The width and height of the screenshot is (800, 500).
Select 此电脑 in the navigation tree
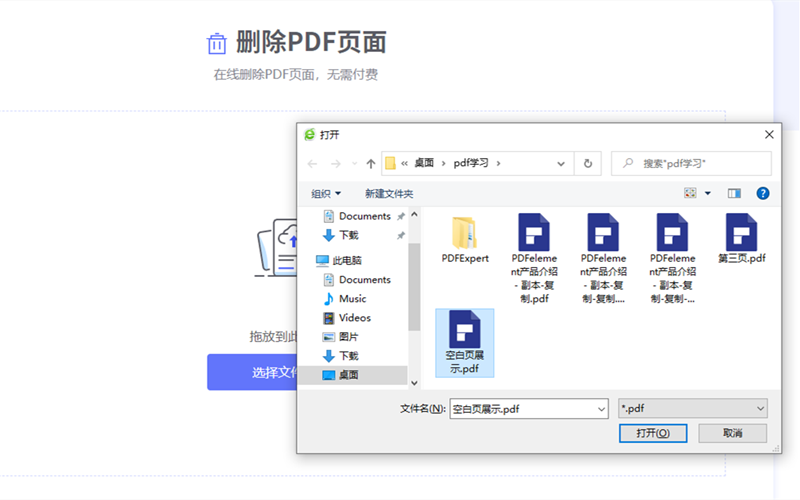pos(347,260)
